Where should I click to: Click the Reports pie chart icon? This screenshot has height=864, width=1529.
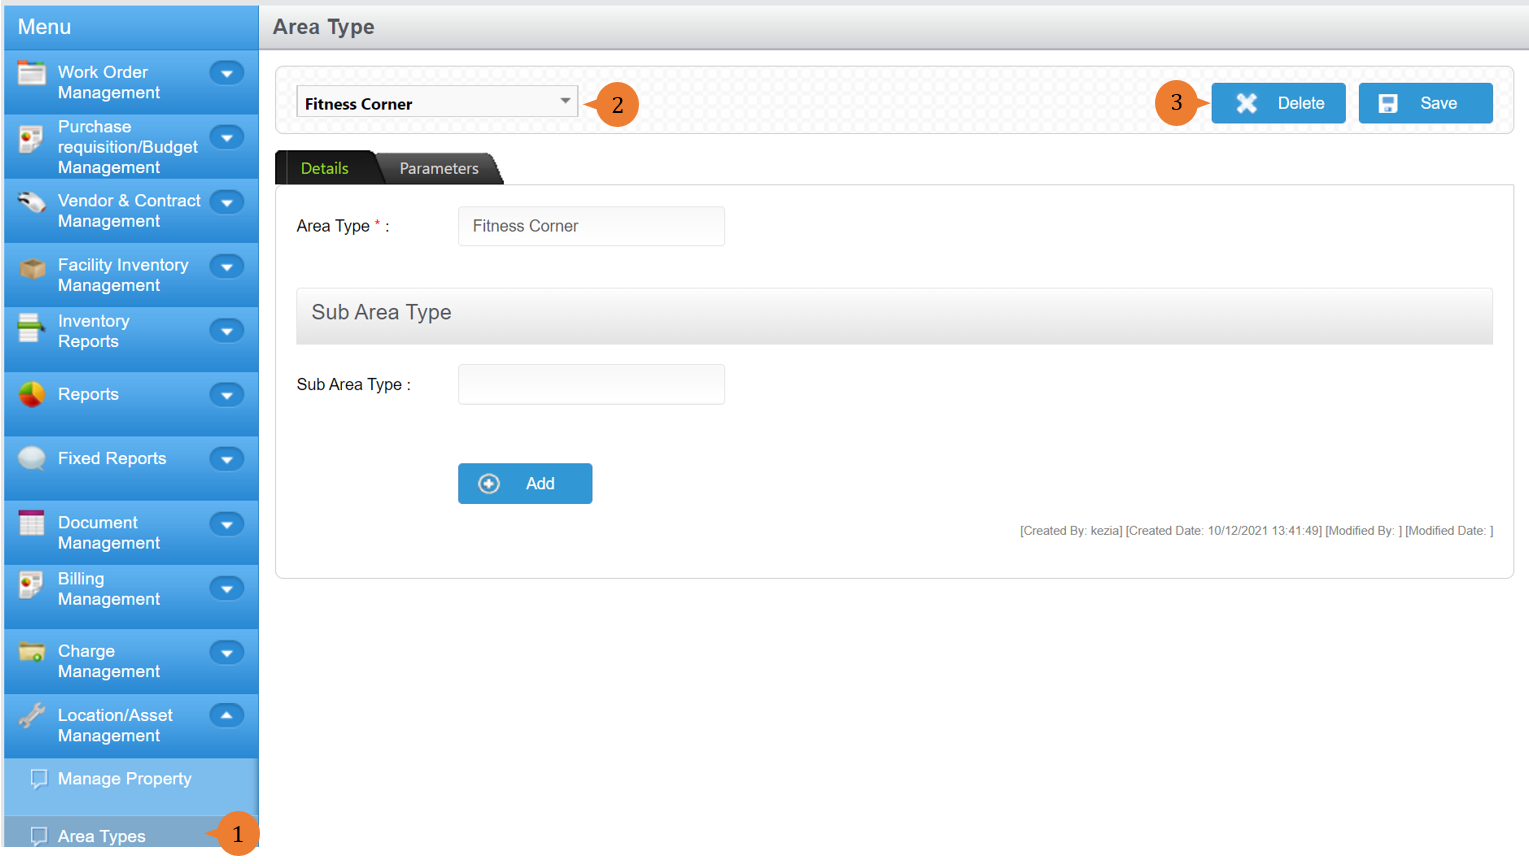tap(32, 394)
